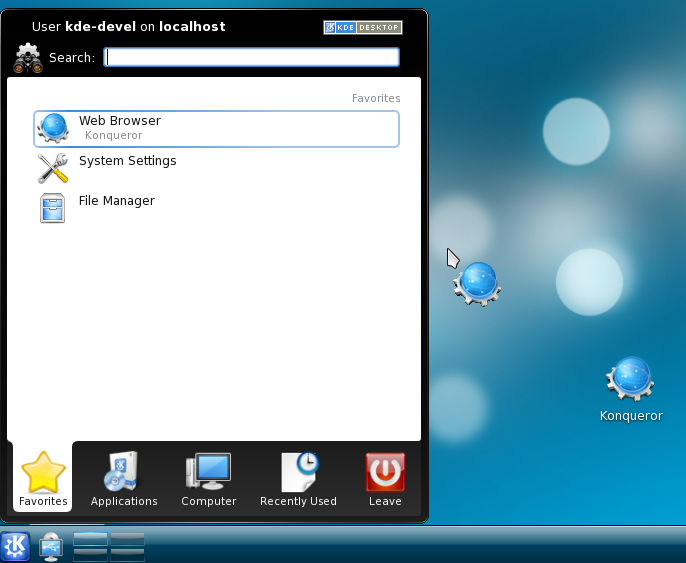Image resolution: width=686 pixels, height=563 pixels.
Task: Switch to the top-right virtual desktop in the pager
Action: (127, 540)
